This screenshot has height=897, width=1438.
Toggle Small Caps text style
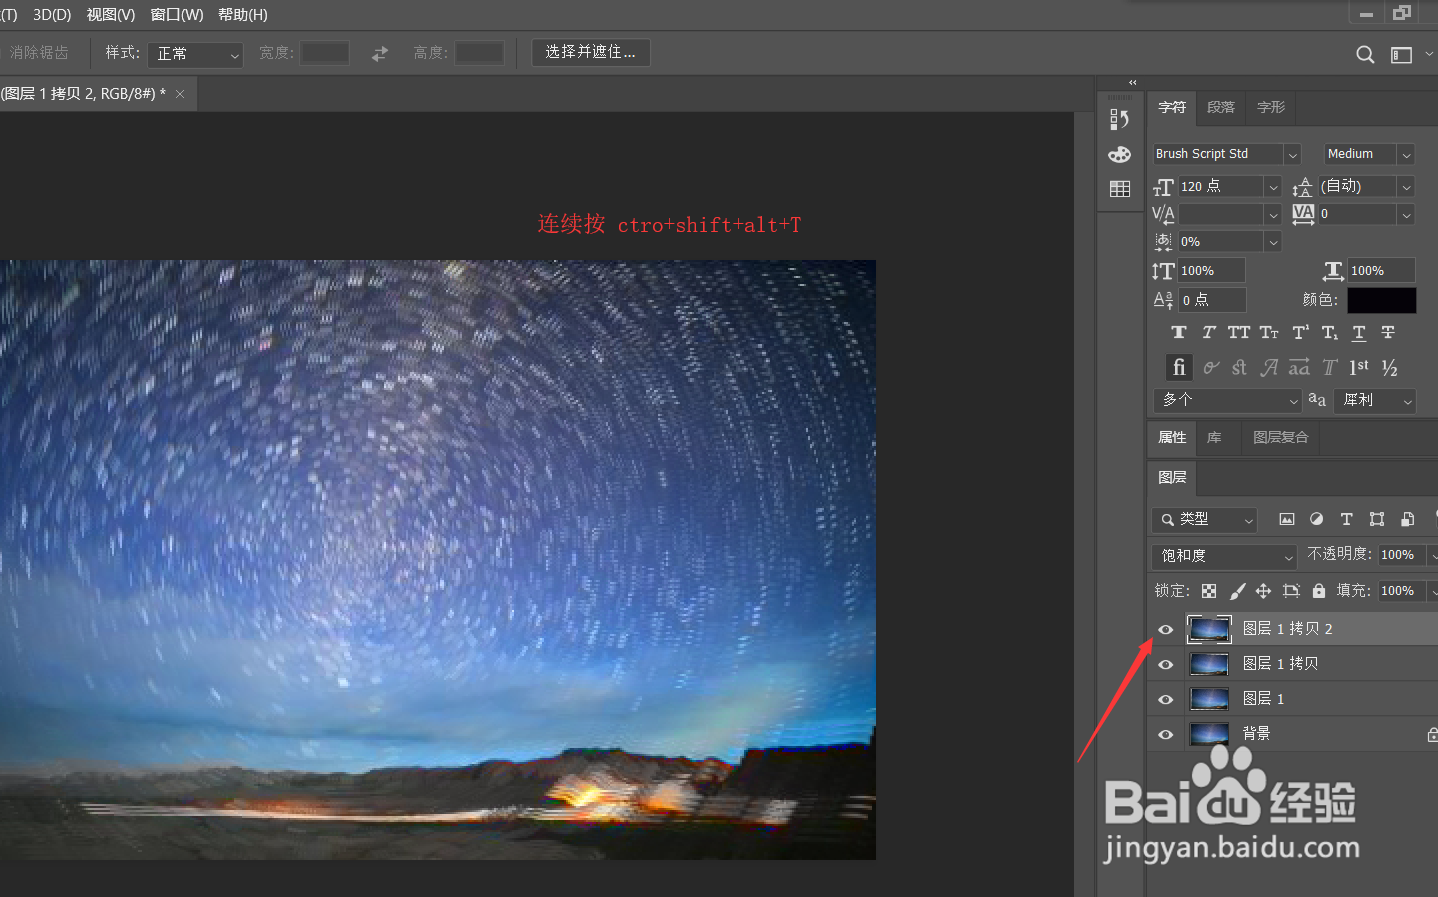pyautogui.click(x=1269, y=333)
